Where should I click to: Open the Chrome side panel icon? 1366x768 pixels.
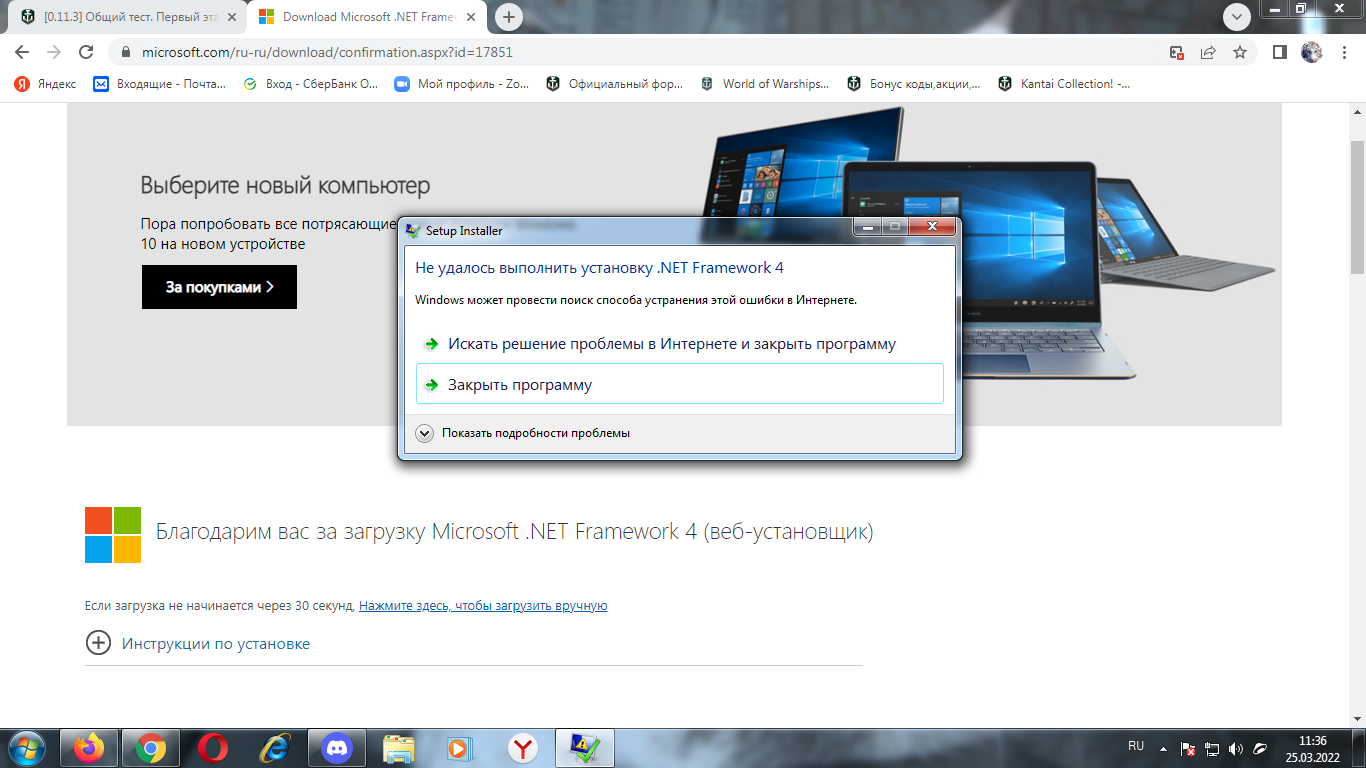[x=1279, y=52]
